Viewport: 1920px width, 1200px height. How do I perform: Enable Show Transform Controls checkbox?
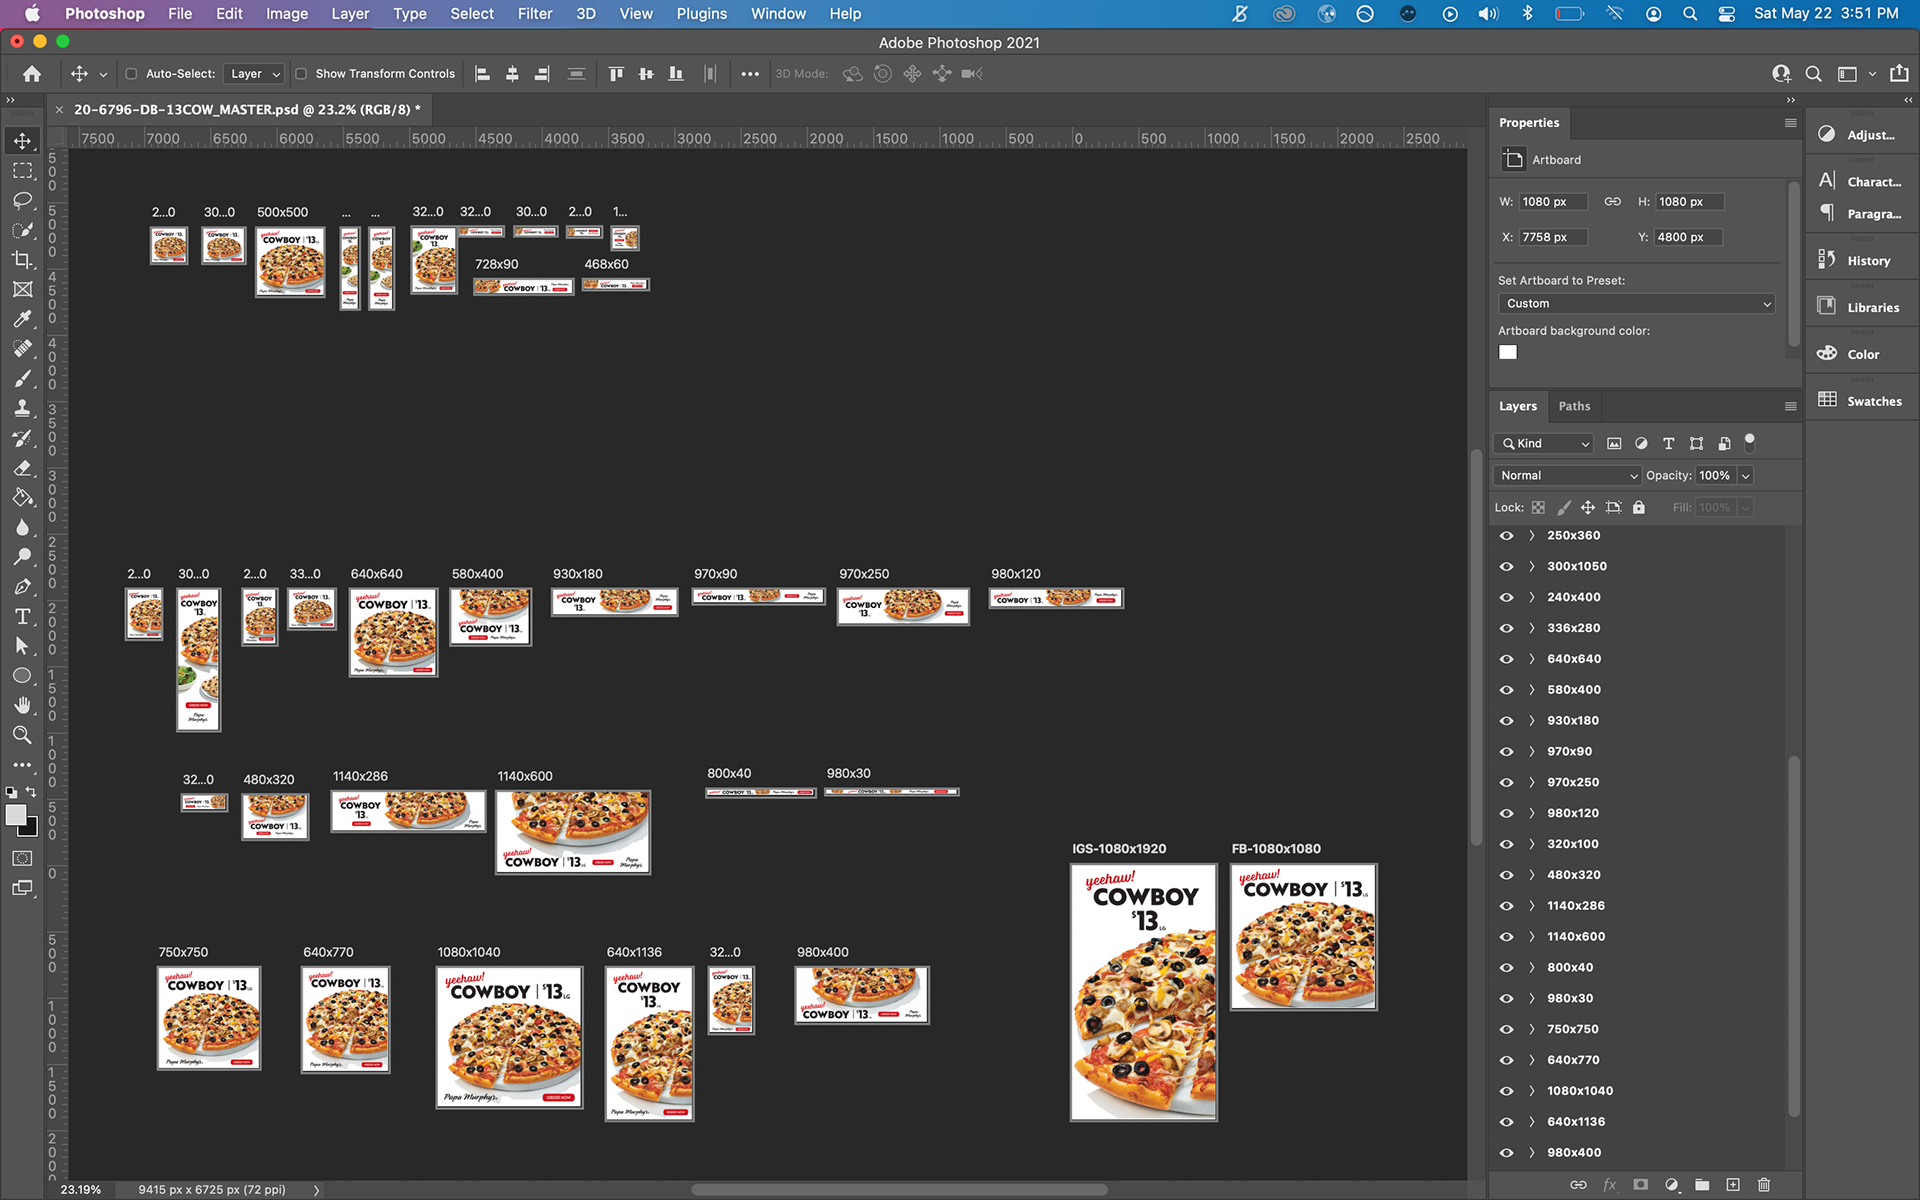tap(301, 74)
